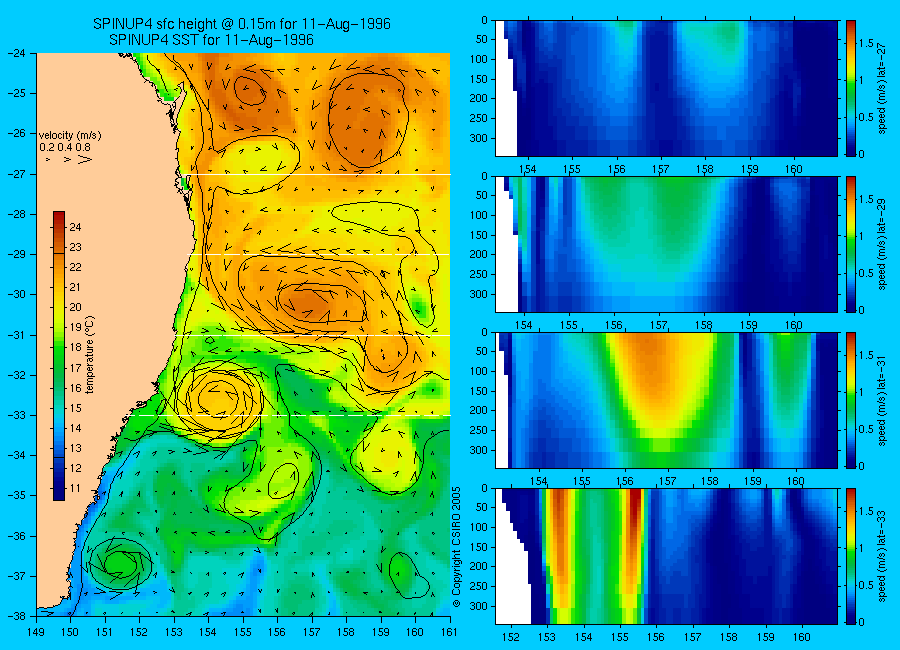900x650 pixels.
Task: Click longitude label "157" under the lat=-29 section
Action: [658, 325]
